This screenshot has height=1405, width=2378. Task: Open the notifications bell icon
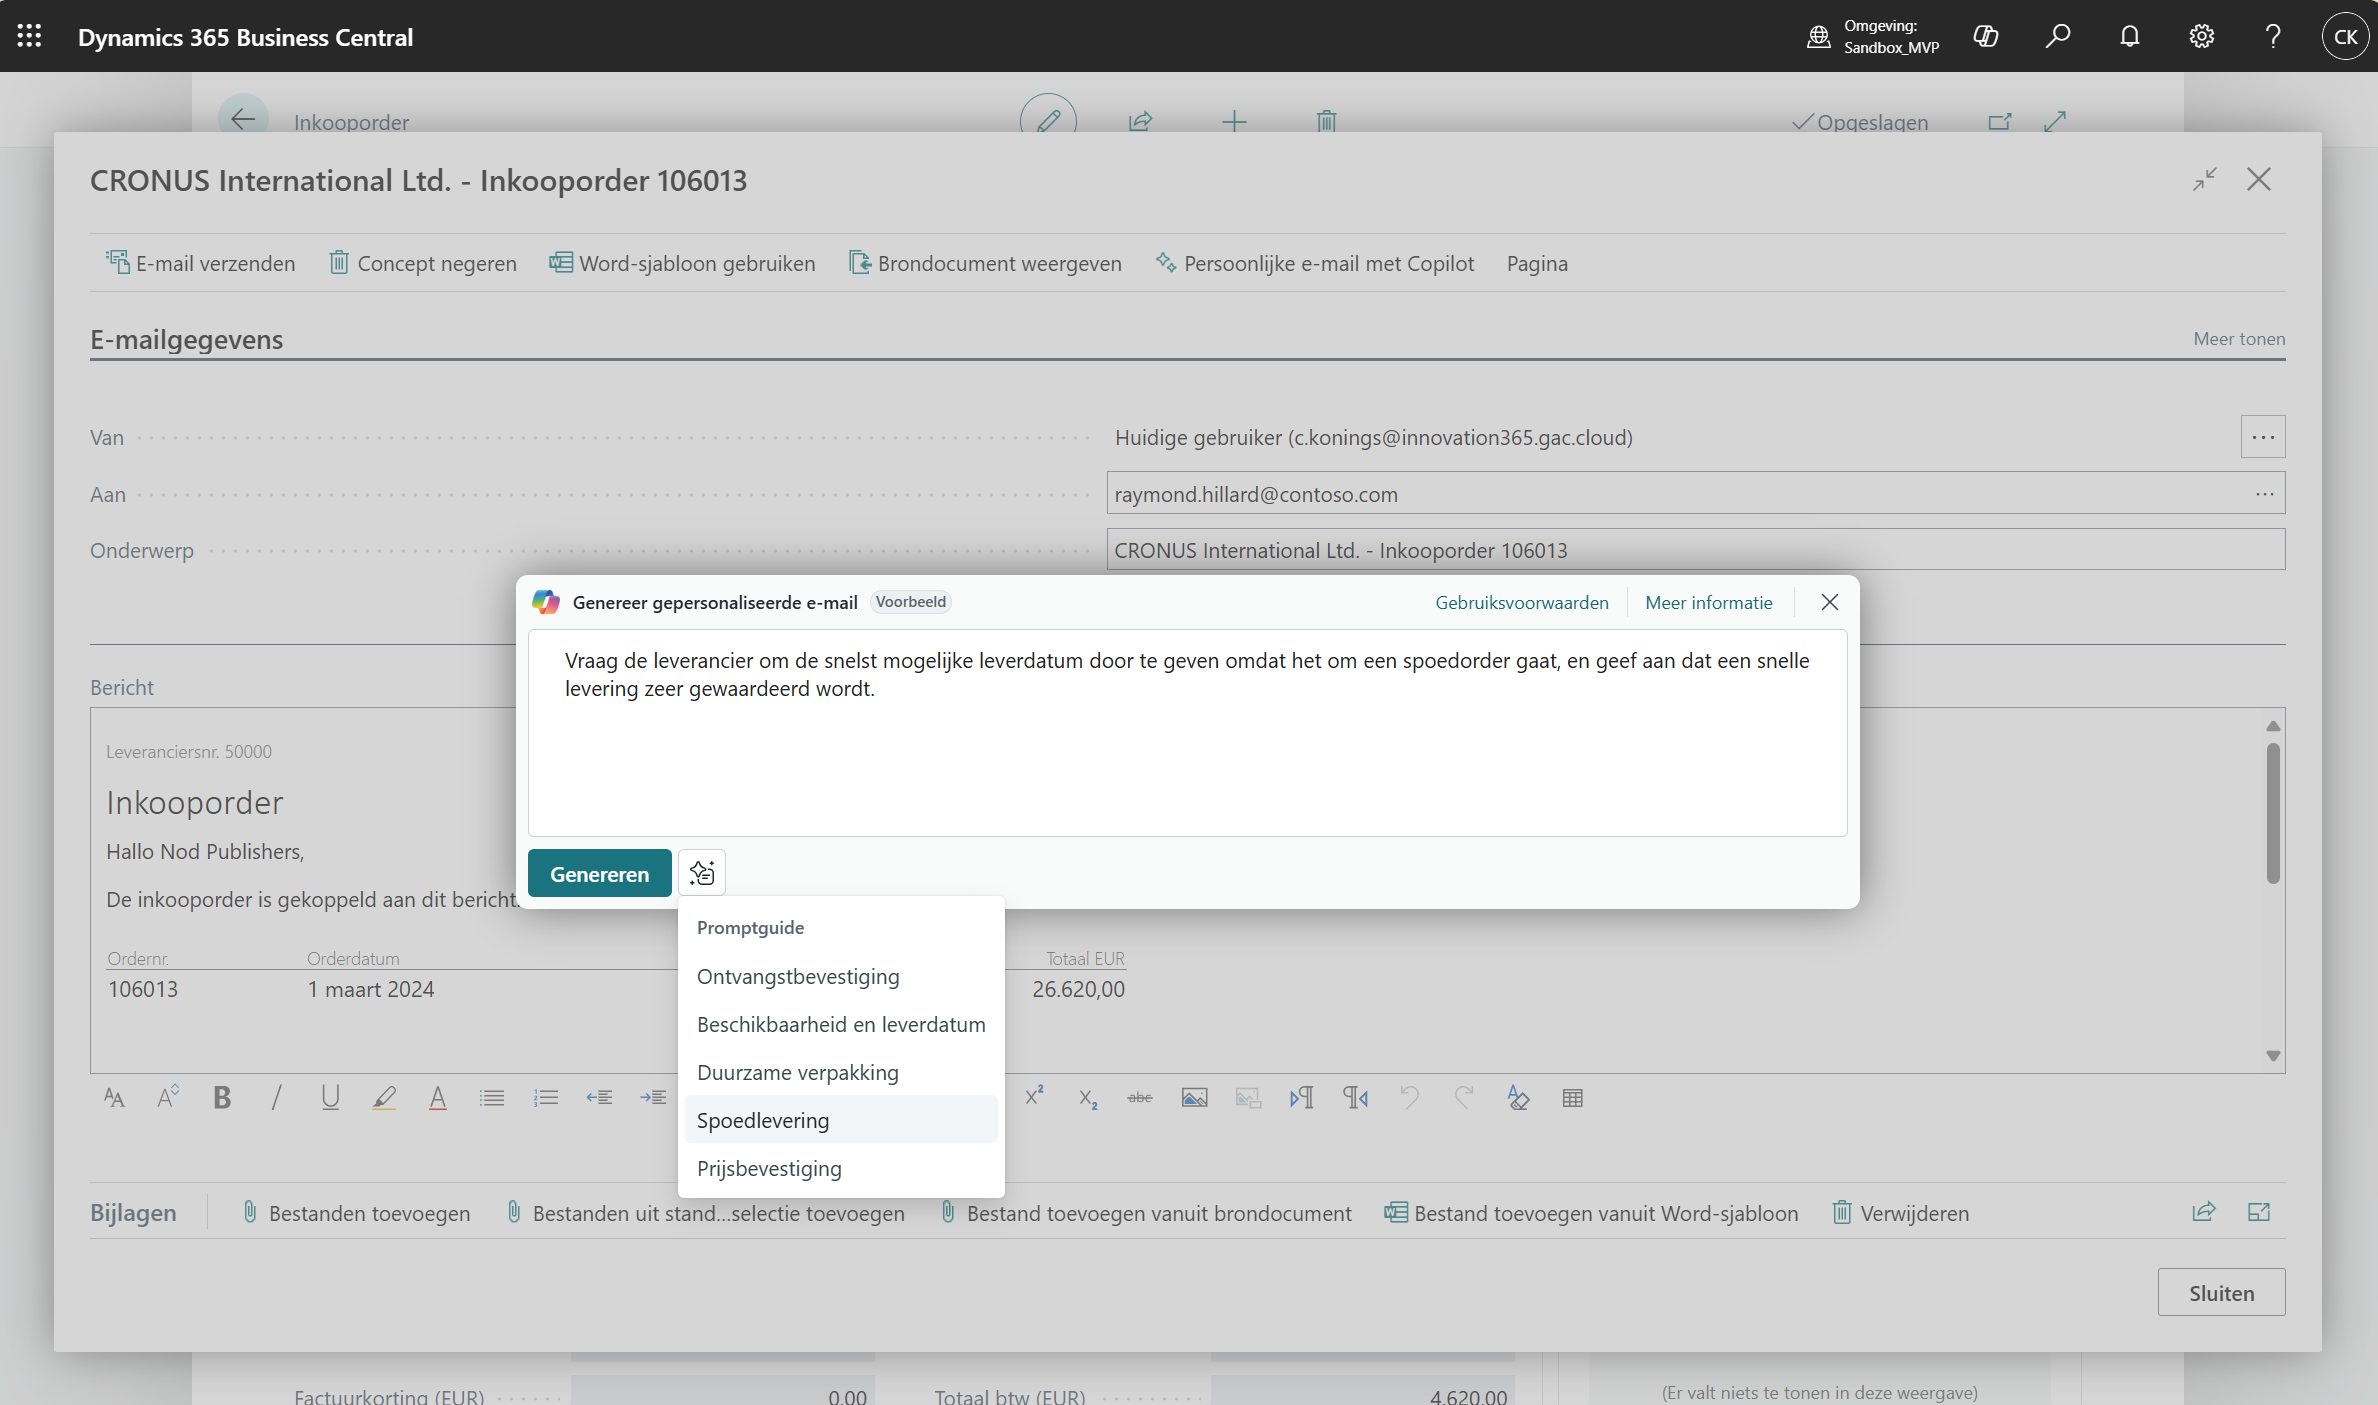[2130, 37]
